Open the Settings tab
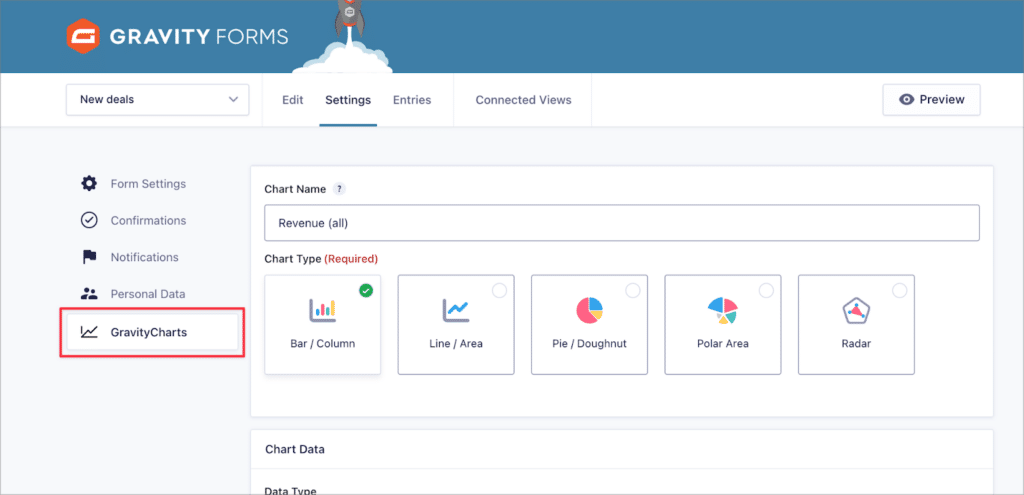The height and width of the screenshot is (495, 1024). [x=348, y=100]
